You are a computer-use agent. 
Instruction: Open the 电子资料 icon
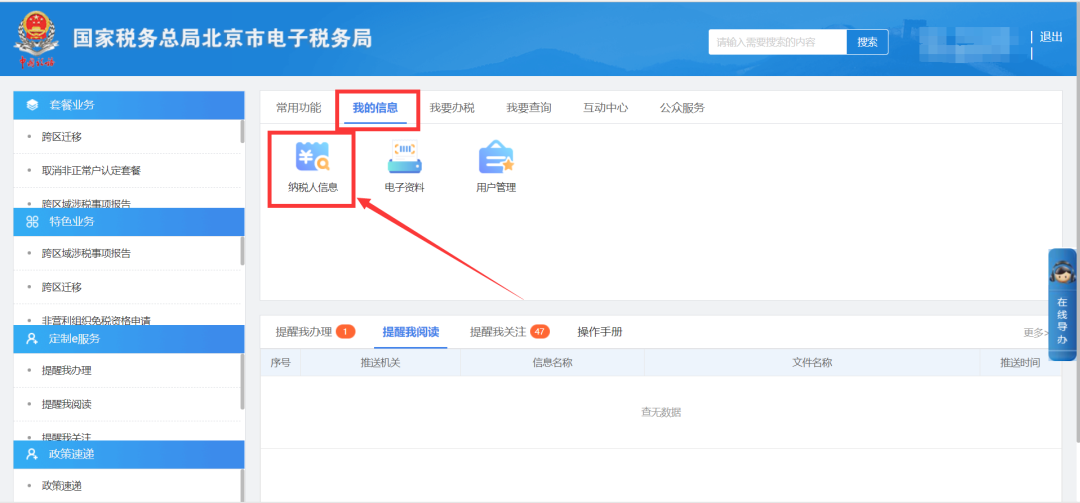coord(404,160)
